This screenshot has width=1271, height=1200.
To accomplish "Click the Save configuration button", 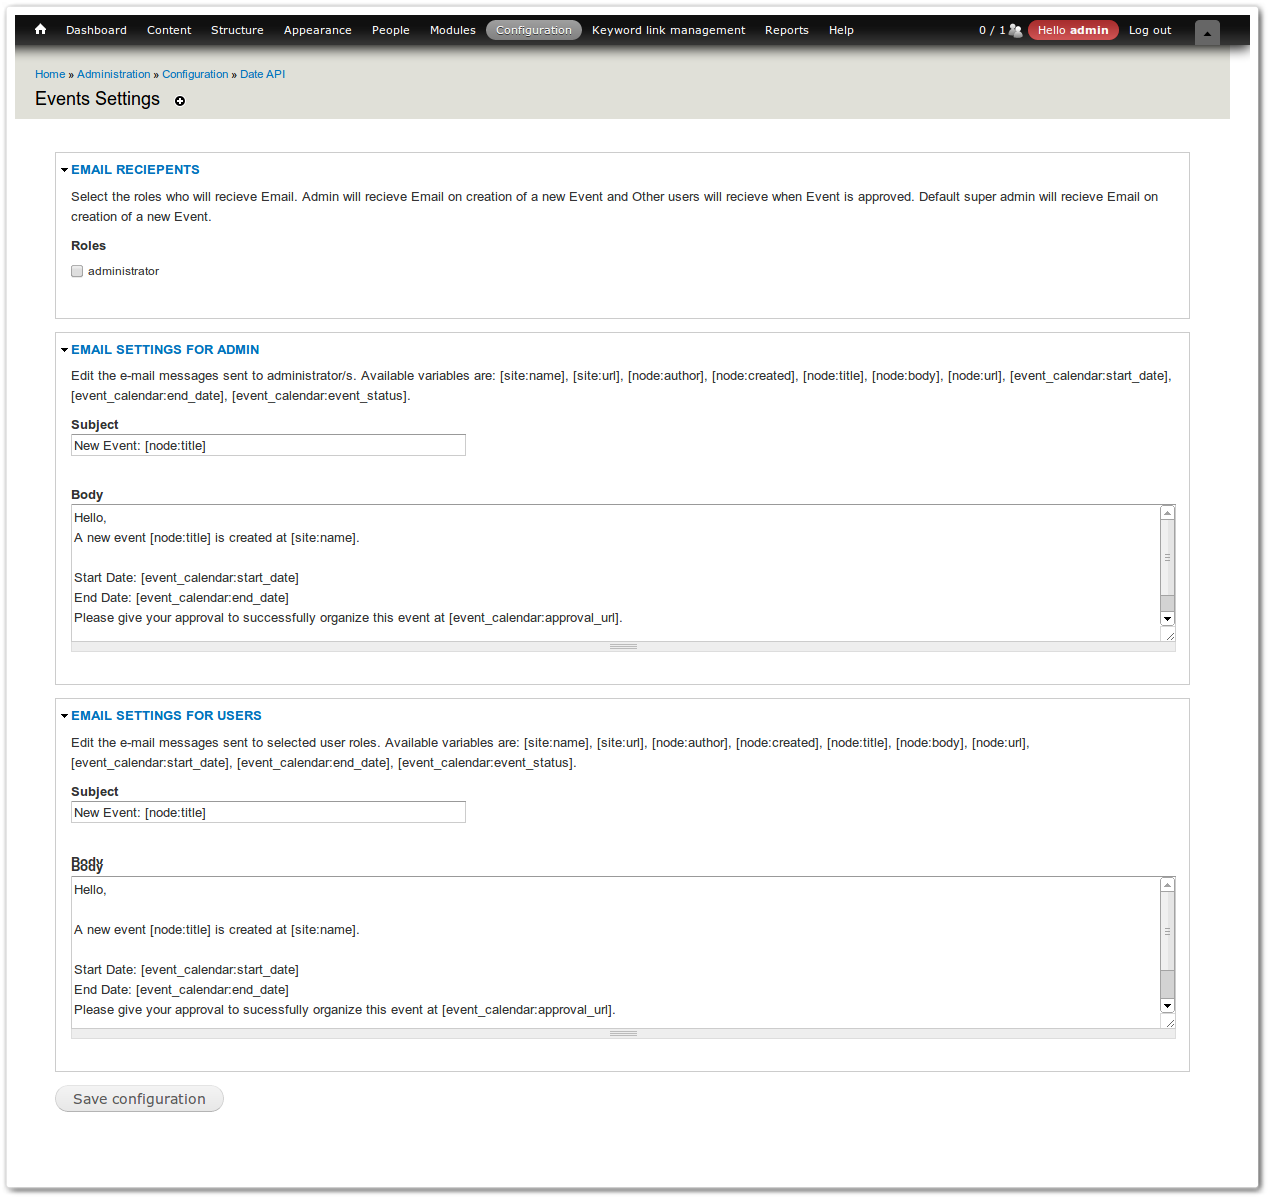I will (139, 1099).
